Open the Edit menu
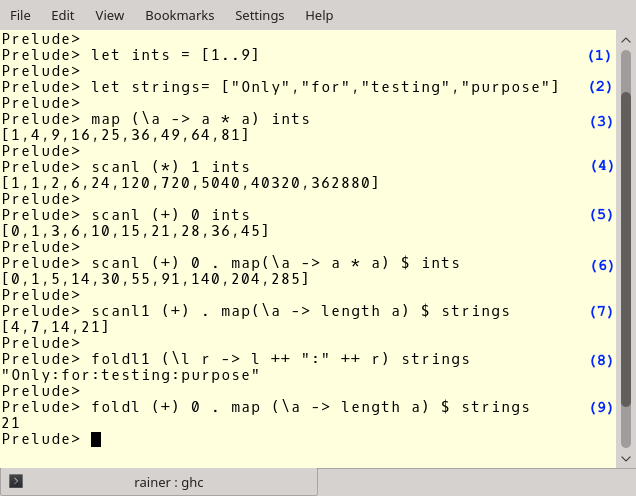 pos(62,15)
